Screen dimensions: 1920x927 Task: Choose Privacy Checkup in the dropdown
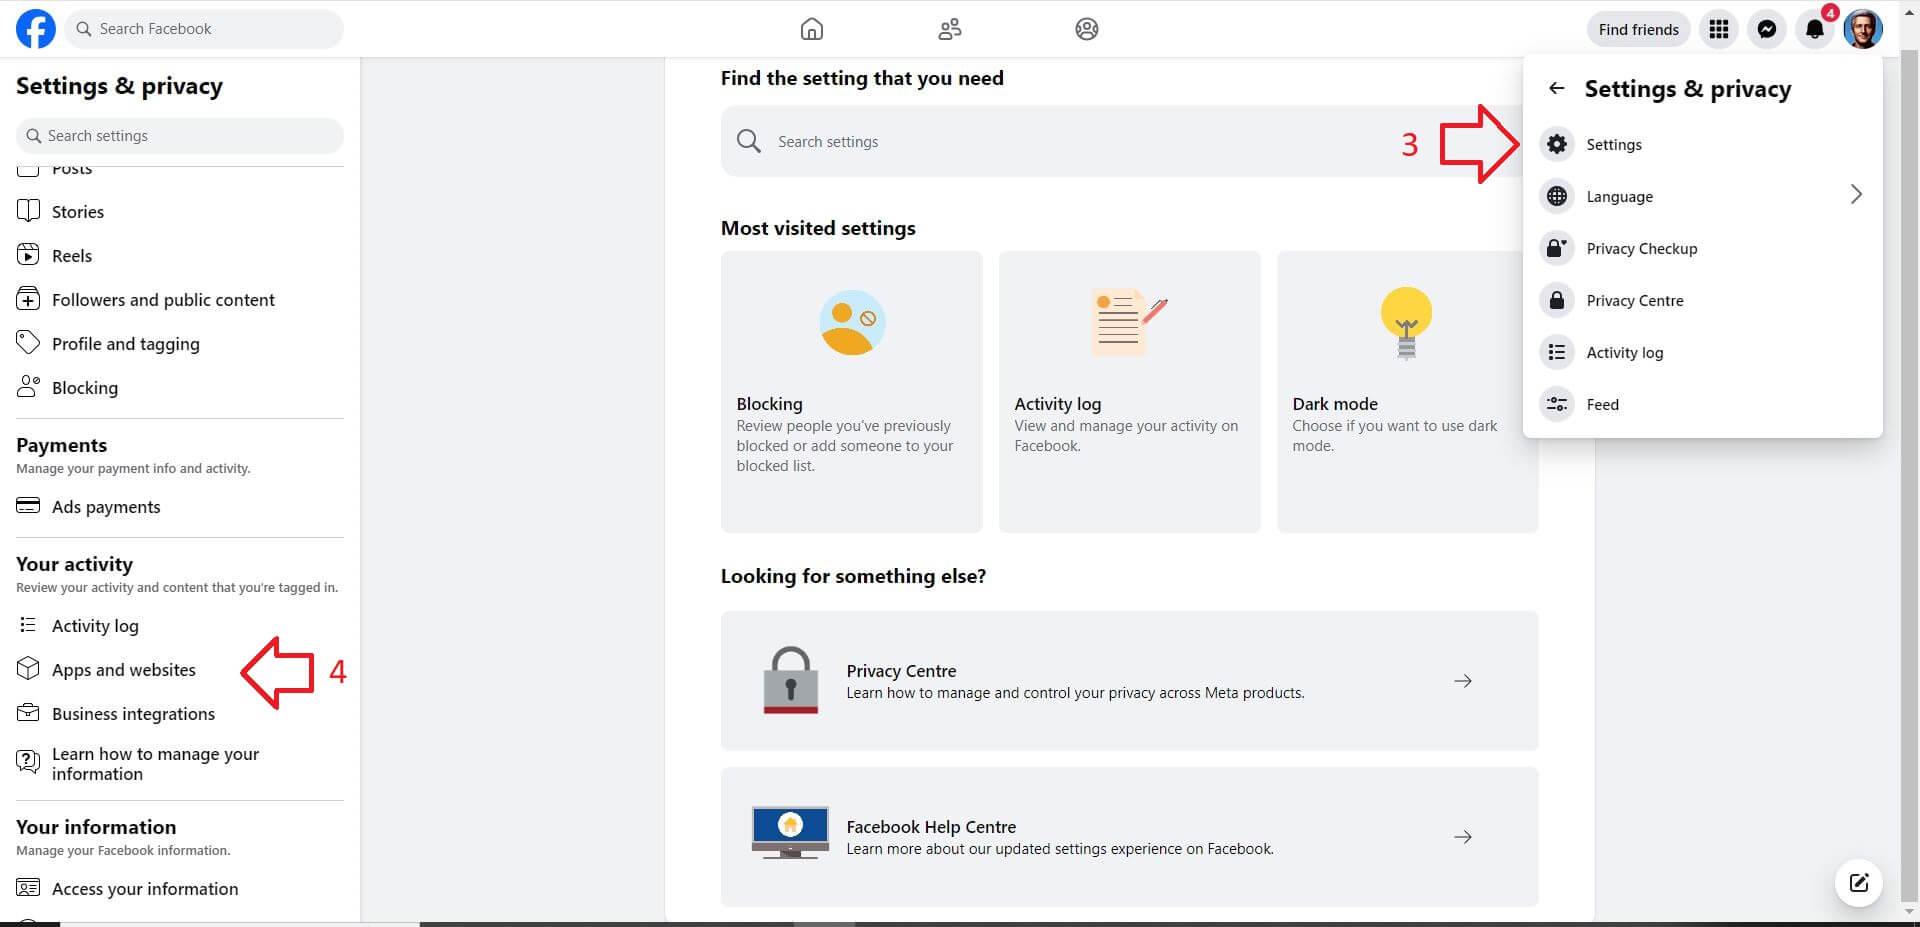click(x=1702, y=248)
